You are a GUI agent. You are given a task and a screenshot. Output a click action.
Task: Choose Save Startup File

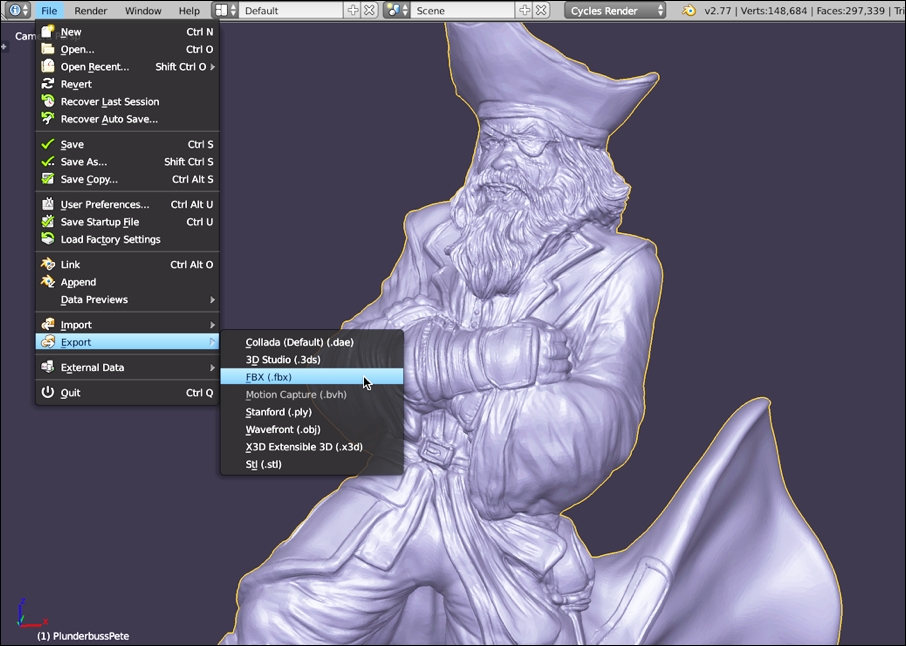(127, 222)
